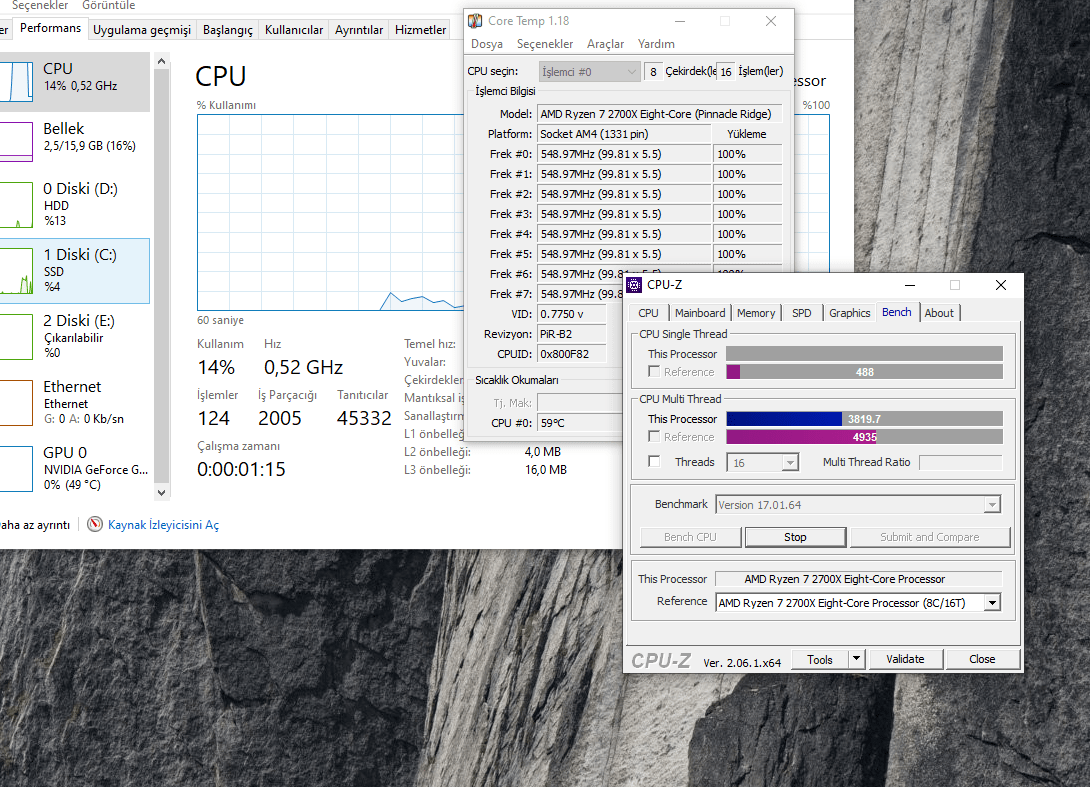Enable the Threads checkbox in CPU-Z
The width and height of the screenshot is (1090, 787).
[x=654, y=461]
